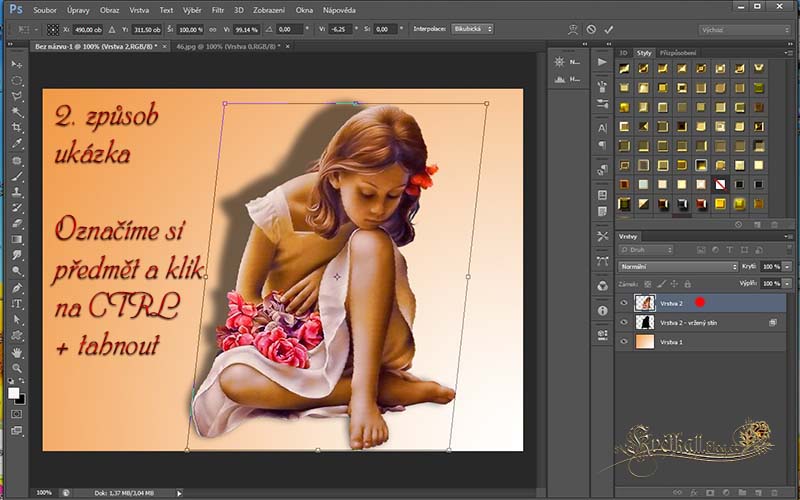Screen dimensions: 800x500
Task: Select the Pen tool
Action: (17, 288)
